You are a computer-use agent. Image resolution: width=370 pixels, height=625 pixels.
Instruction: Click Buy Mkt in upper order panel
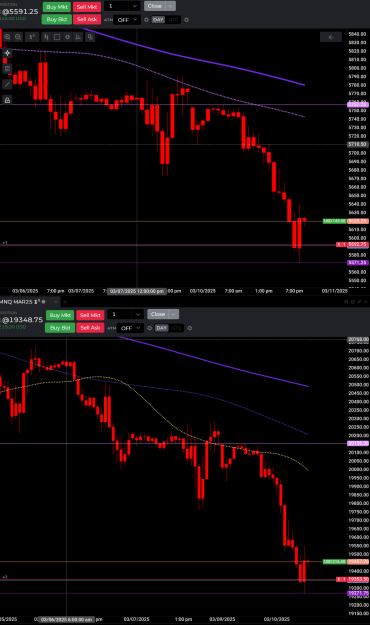[57, 7]
